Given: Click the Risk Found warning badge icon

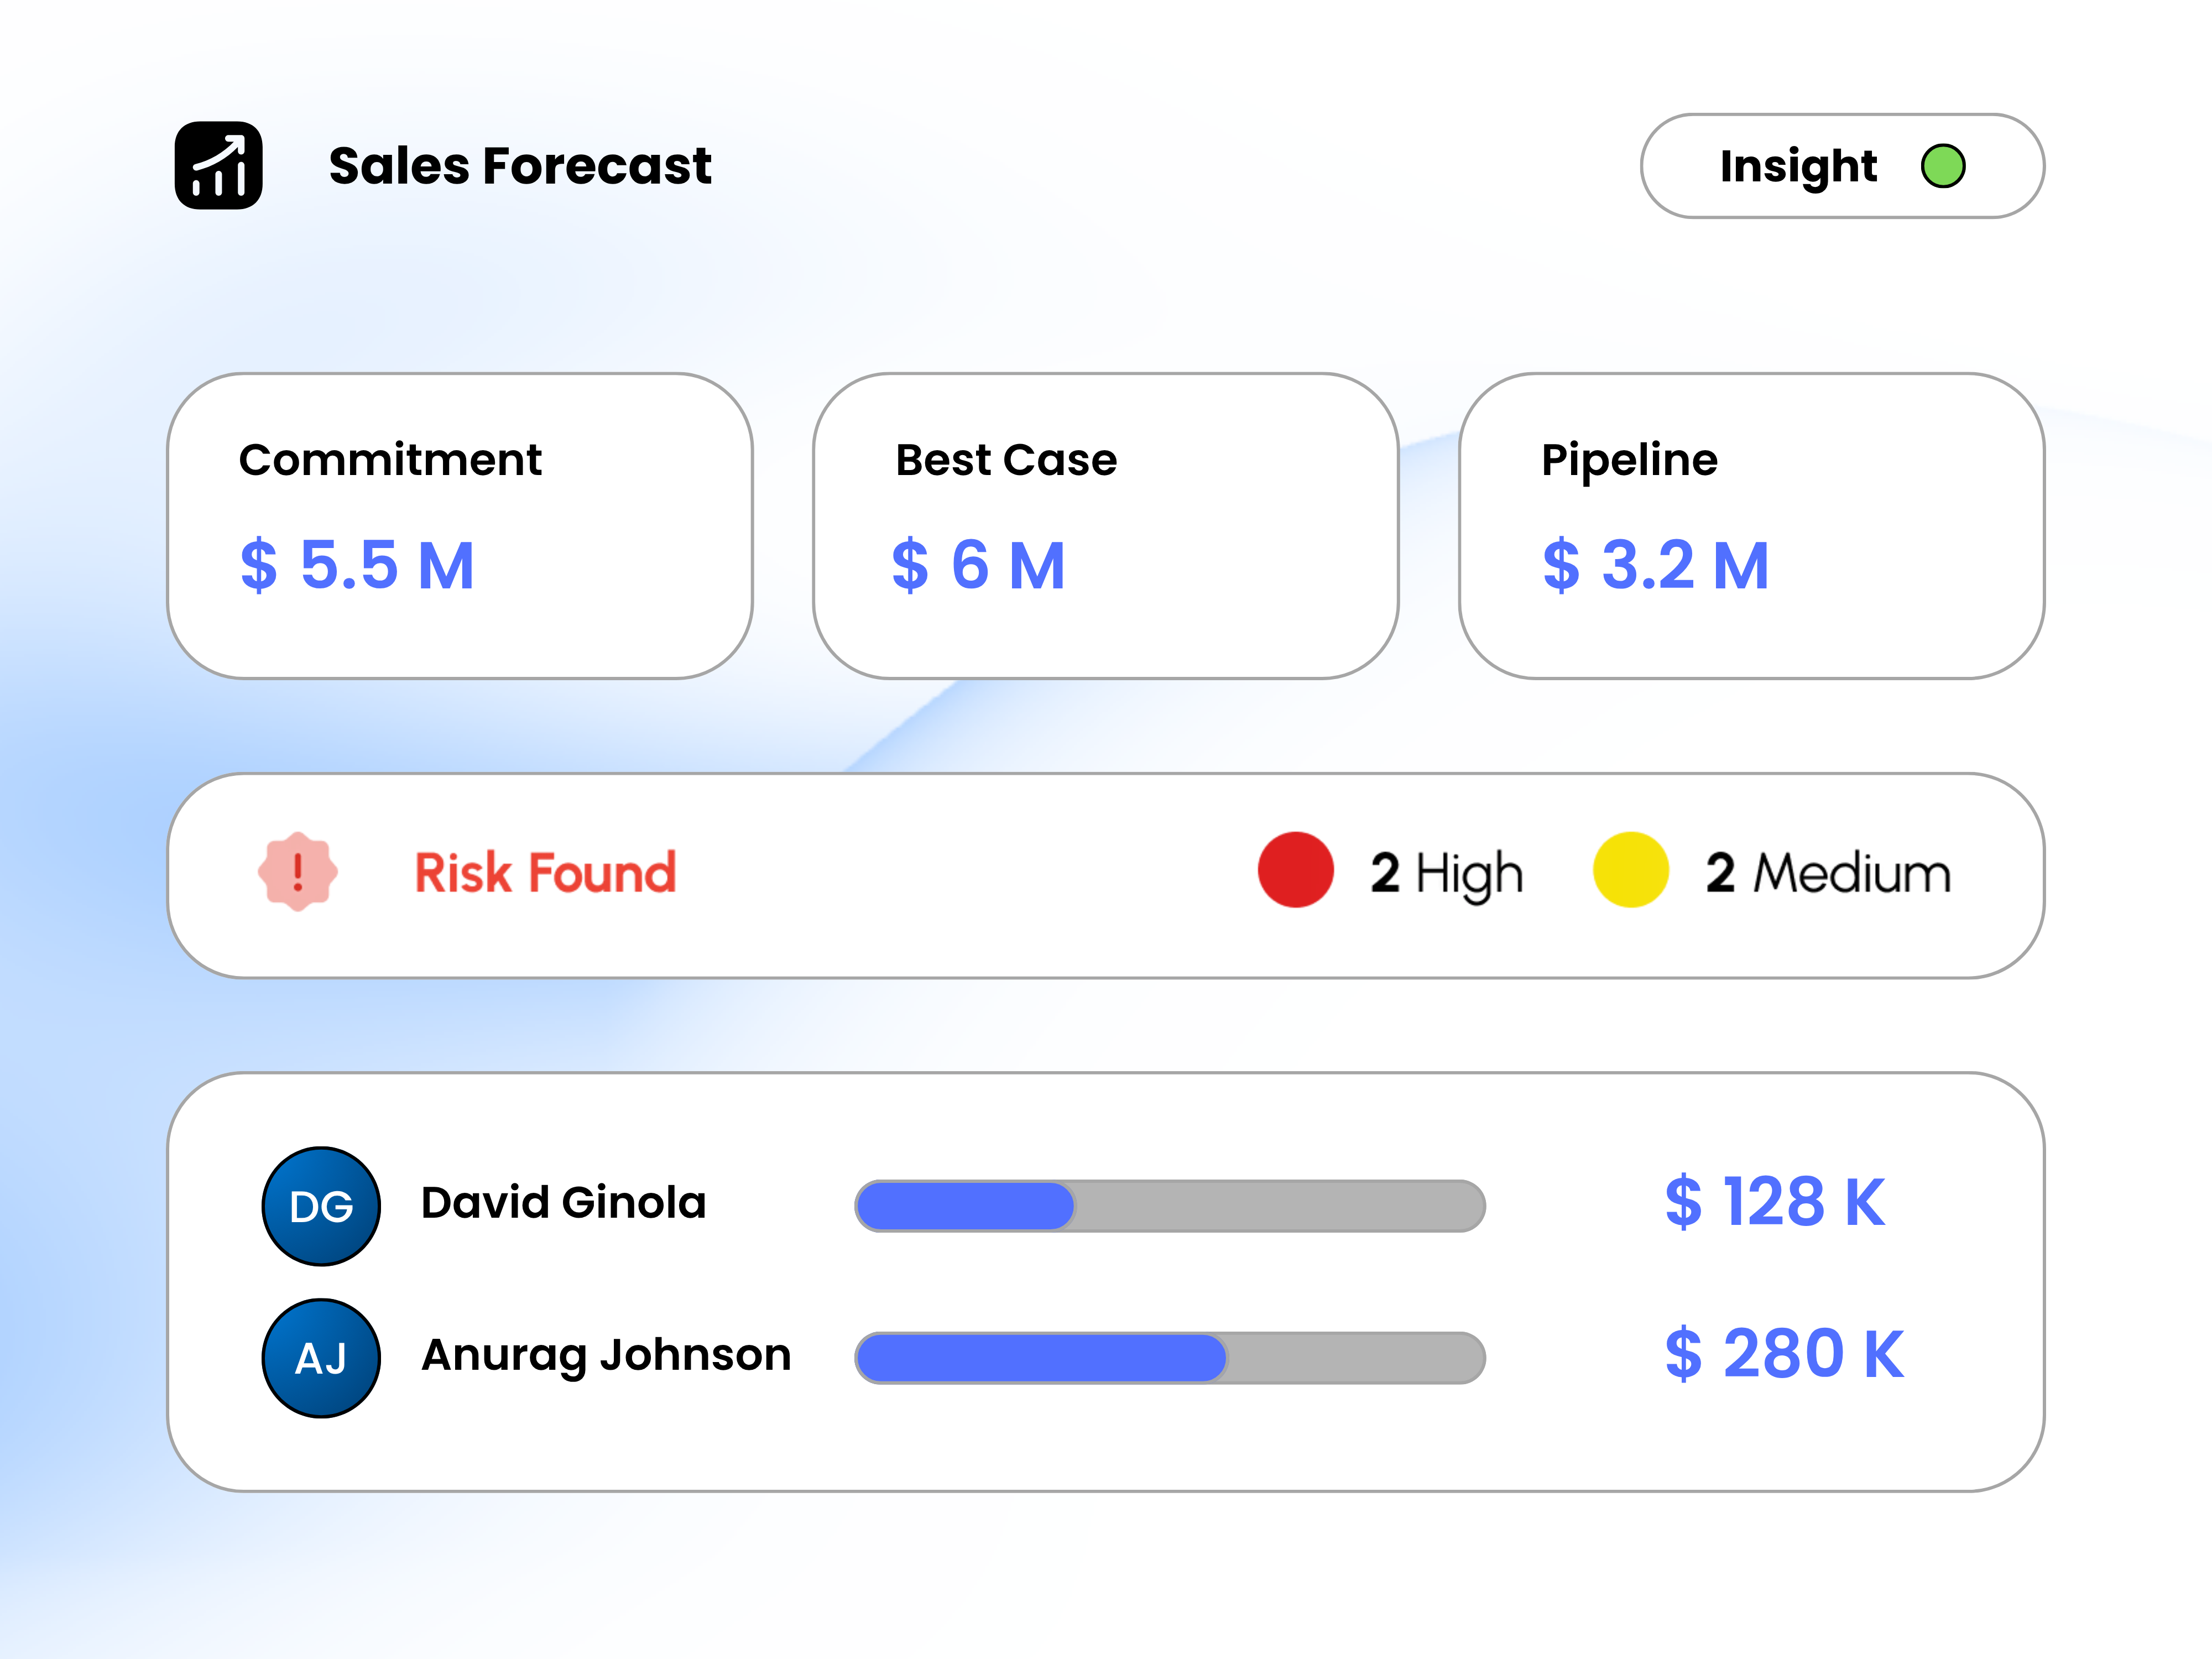Looking at the screenshot, I should pos(297,872).
